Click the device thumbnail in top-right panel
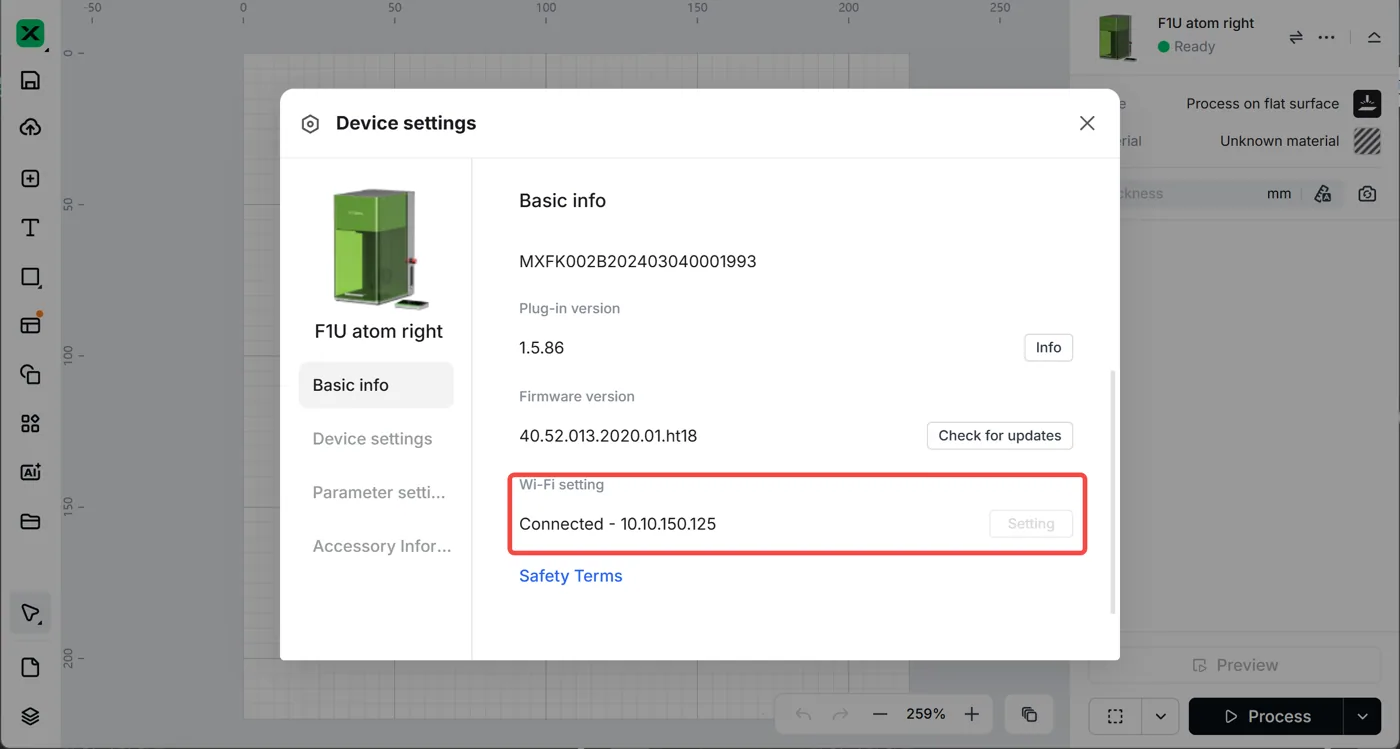This screenshot has width=1400, height=749. pos(1117,37)
